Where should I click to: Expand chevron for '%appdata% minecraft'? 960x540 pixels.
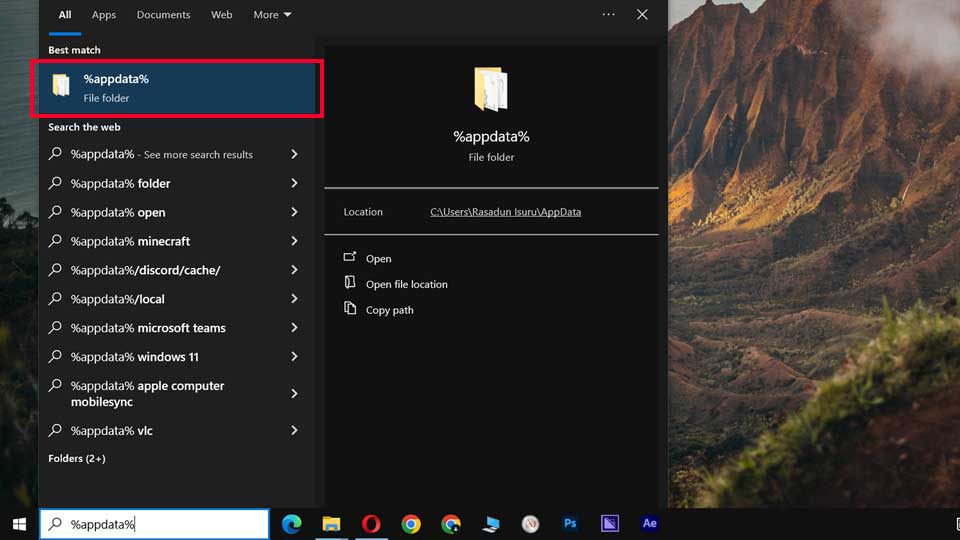coord(294,241)
